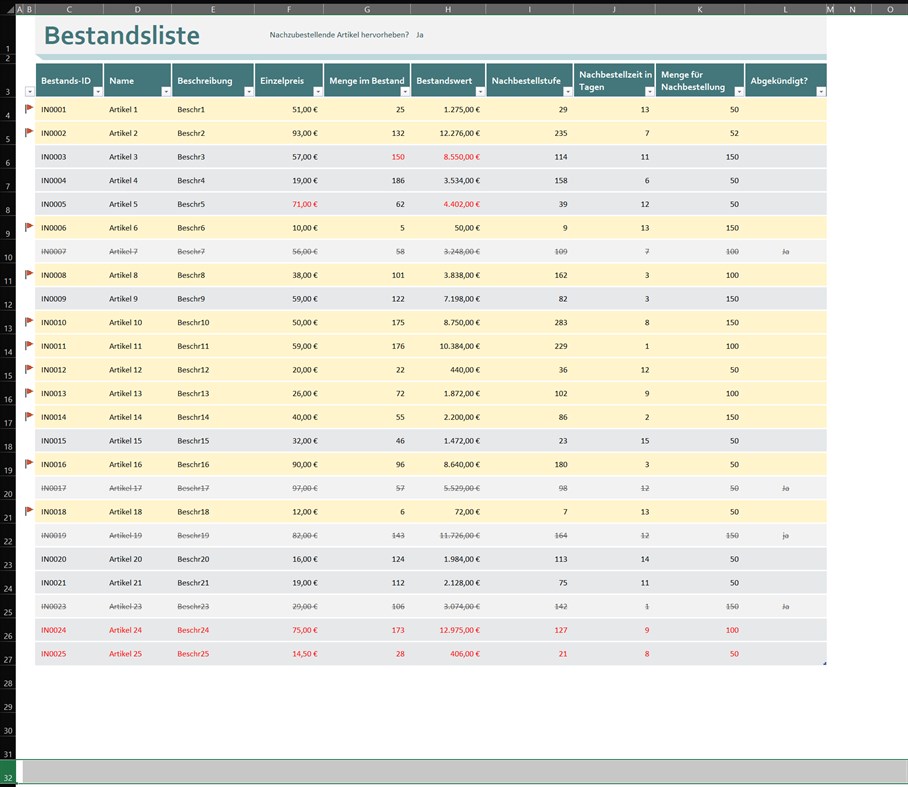Select the Bestandswert 3.534,00 € cell
This screenshot has height=787, width=908.
click(x=448, y=181)
